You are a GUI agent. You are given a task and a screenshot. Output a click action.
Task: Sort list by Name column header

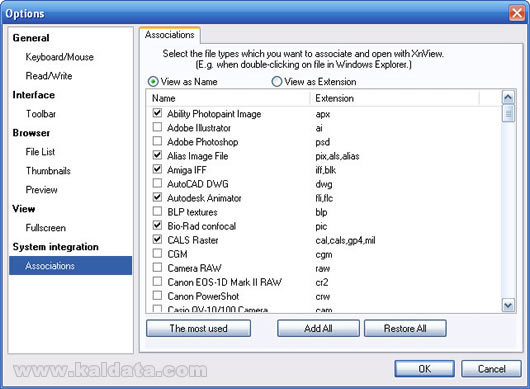click(228, 98)
